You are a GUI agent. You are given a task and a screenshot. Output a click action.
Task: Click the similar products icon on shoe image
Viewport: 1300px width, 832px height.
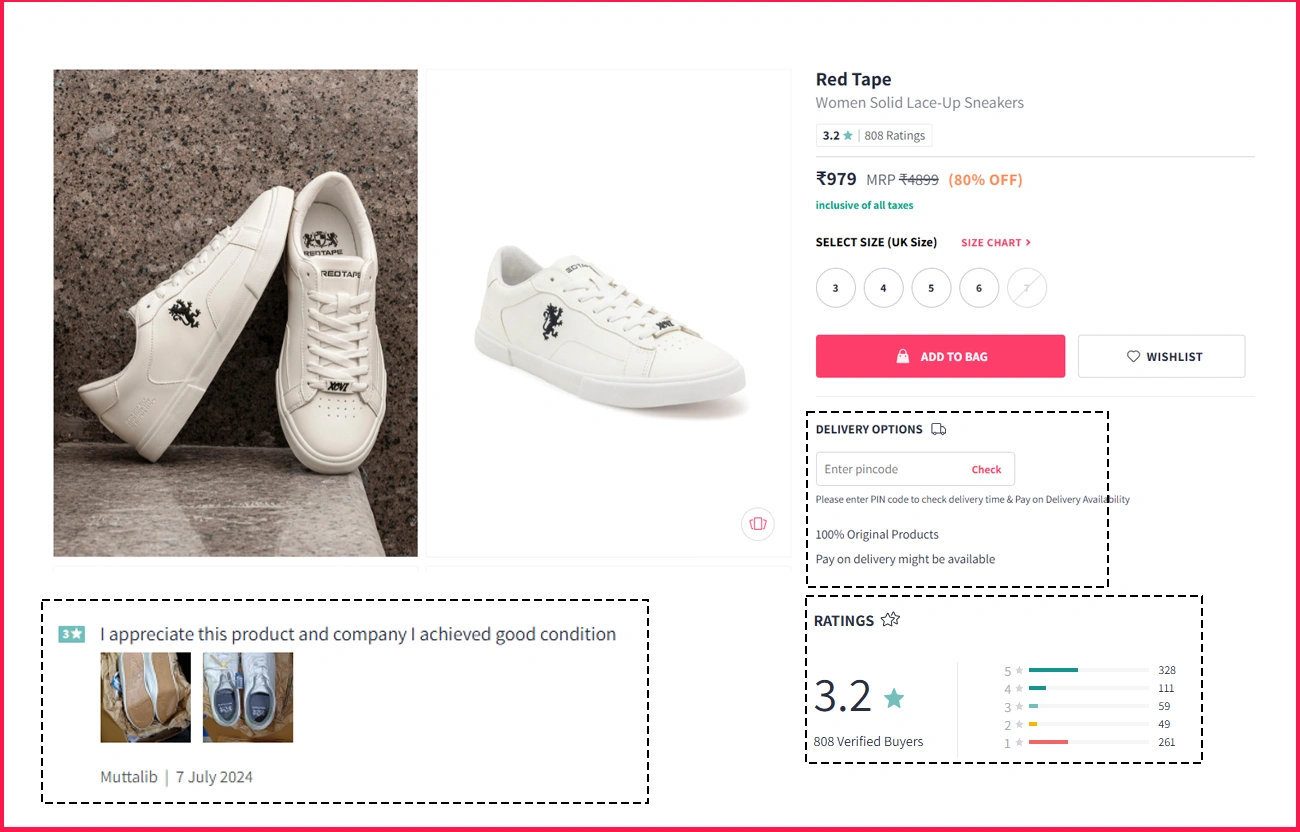point(758,523)
